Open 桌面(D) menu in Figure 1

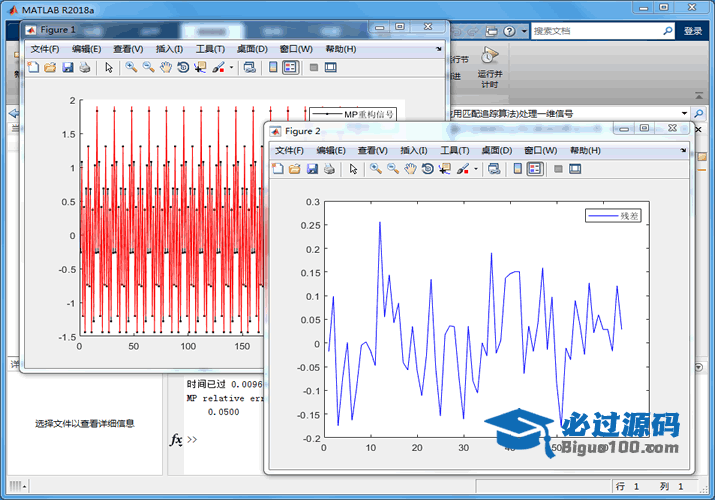pyautogui.click(x=252, y=49)
